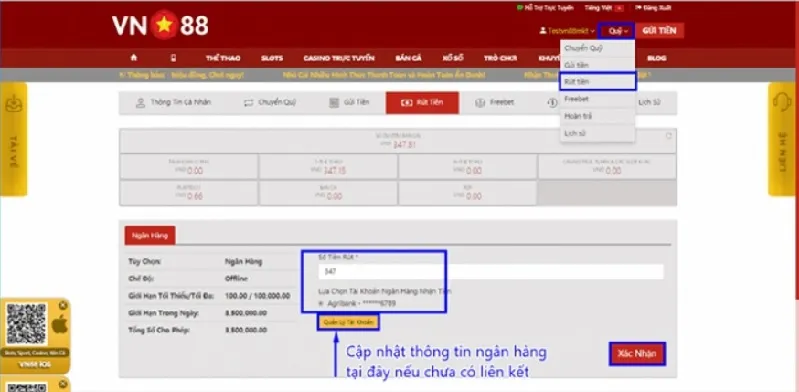Screen dimensions: 799x392
Task: Choose Hoàn trả from the Quỹ dropdown
Action: (597, 116)
